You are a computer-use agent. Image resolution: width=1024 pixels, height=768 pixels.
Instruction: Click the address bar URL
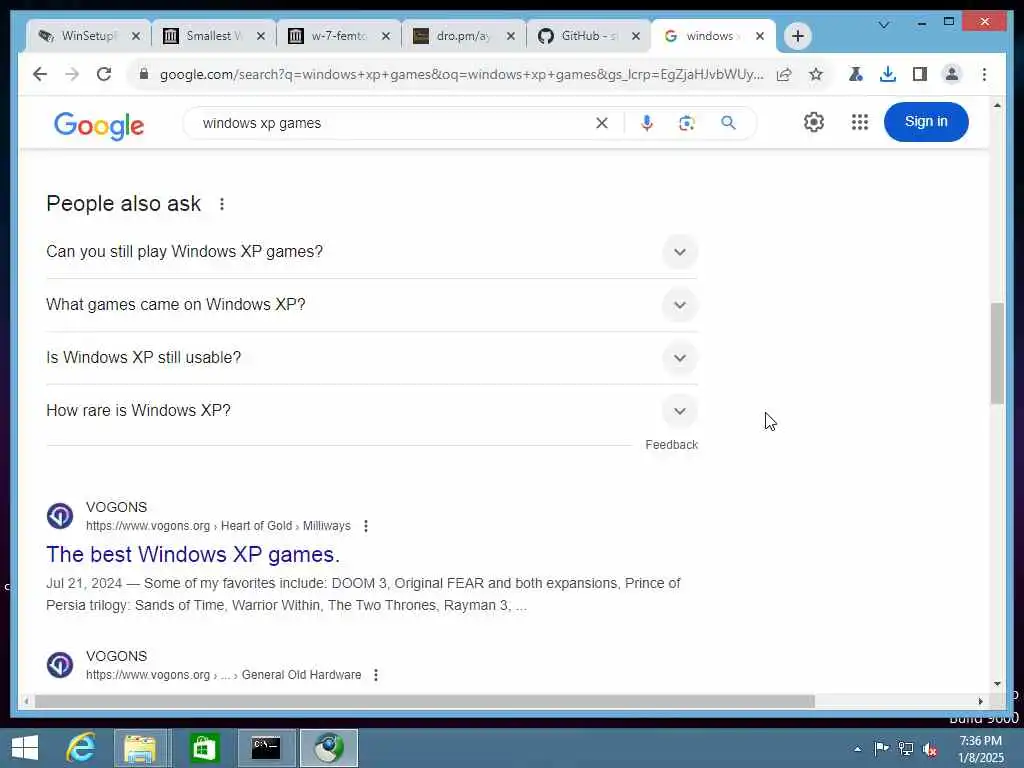[x=461, y=74]
